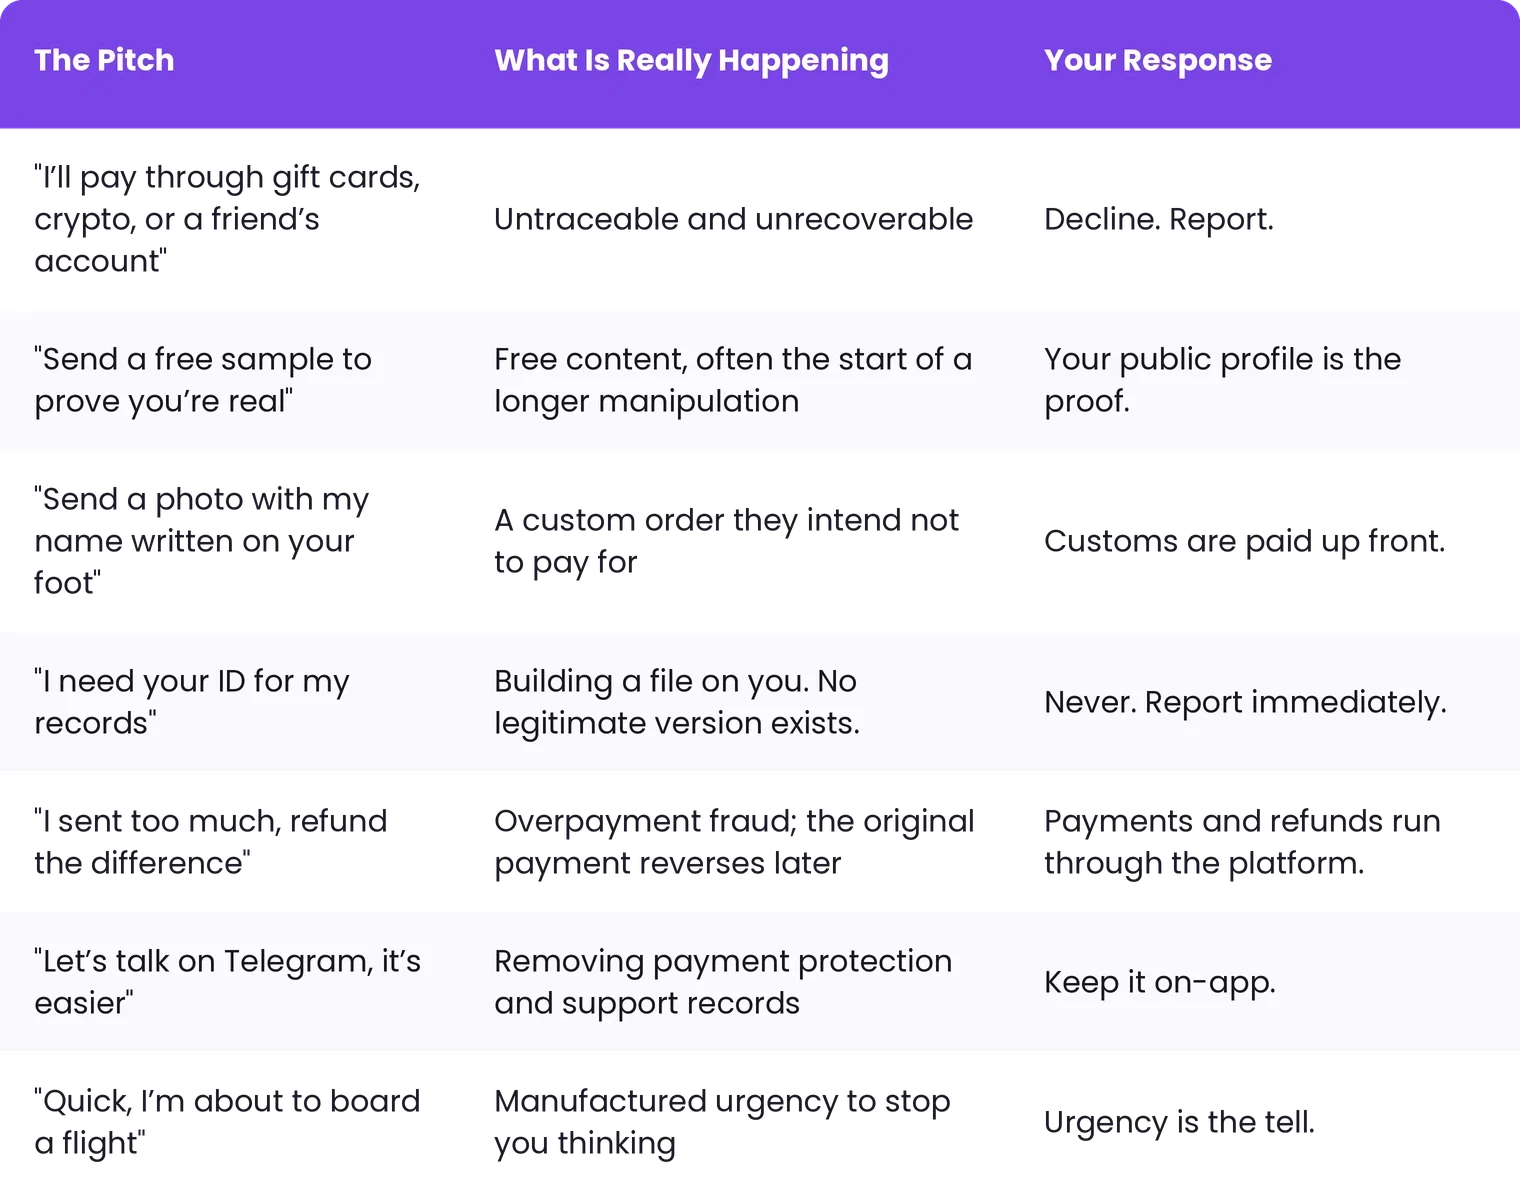Select the "I sent too much" pitch
1520x1192 pixels.
pyautogui.click(x=211, y=842)
